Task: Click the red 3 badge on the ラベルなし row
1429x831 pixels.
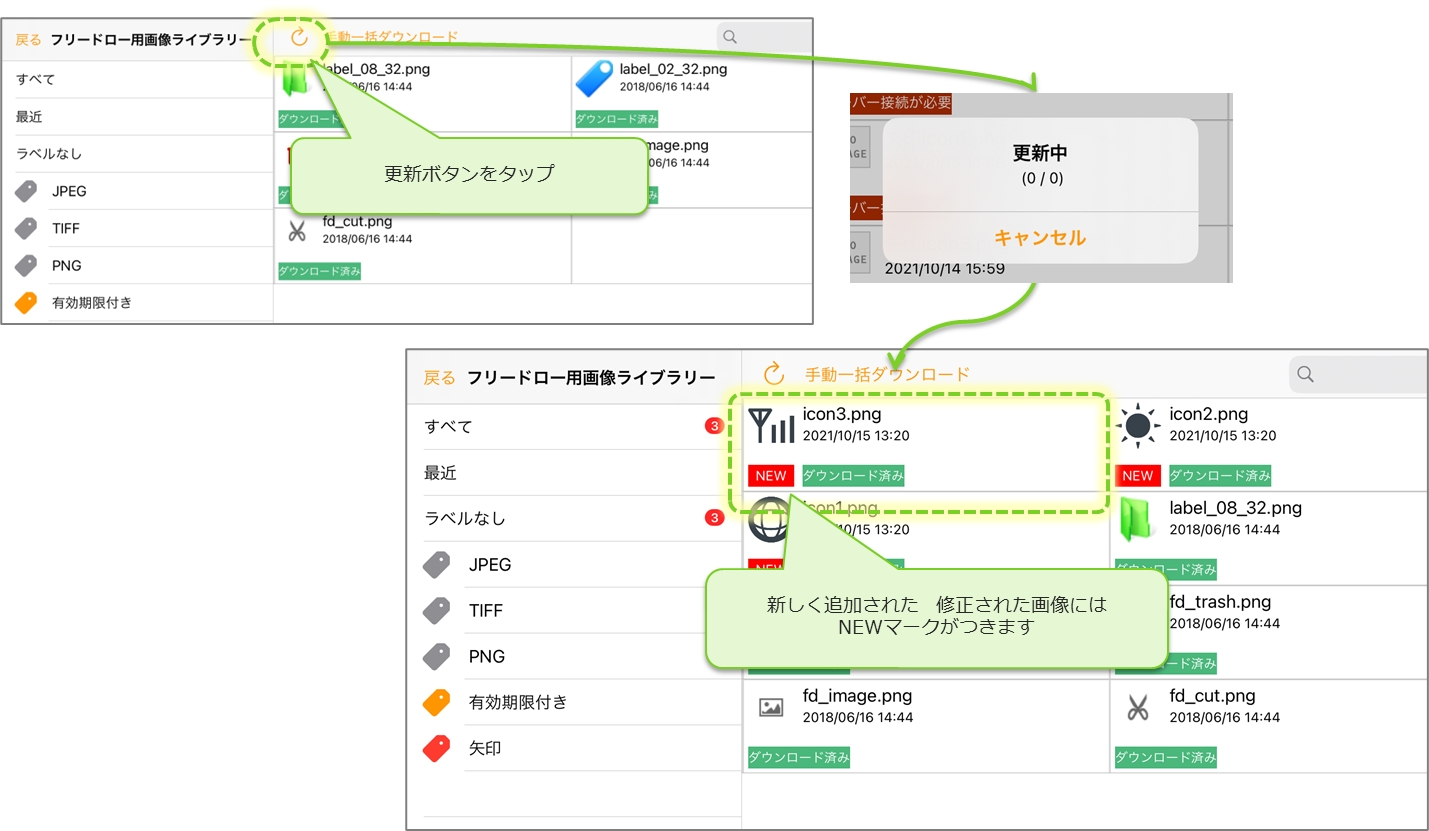Action: click(x=714, y=518)
